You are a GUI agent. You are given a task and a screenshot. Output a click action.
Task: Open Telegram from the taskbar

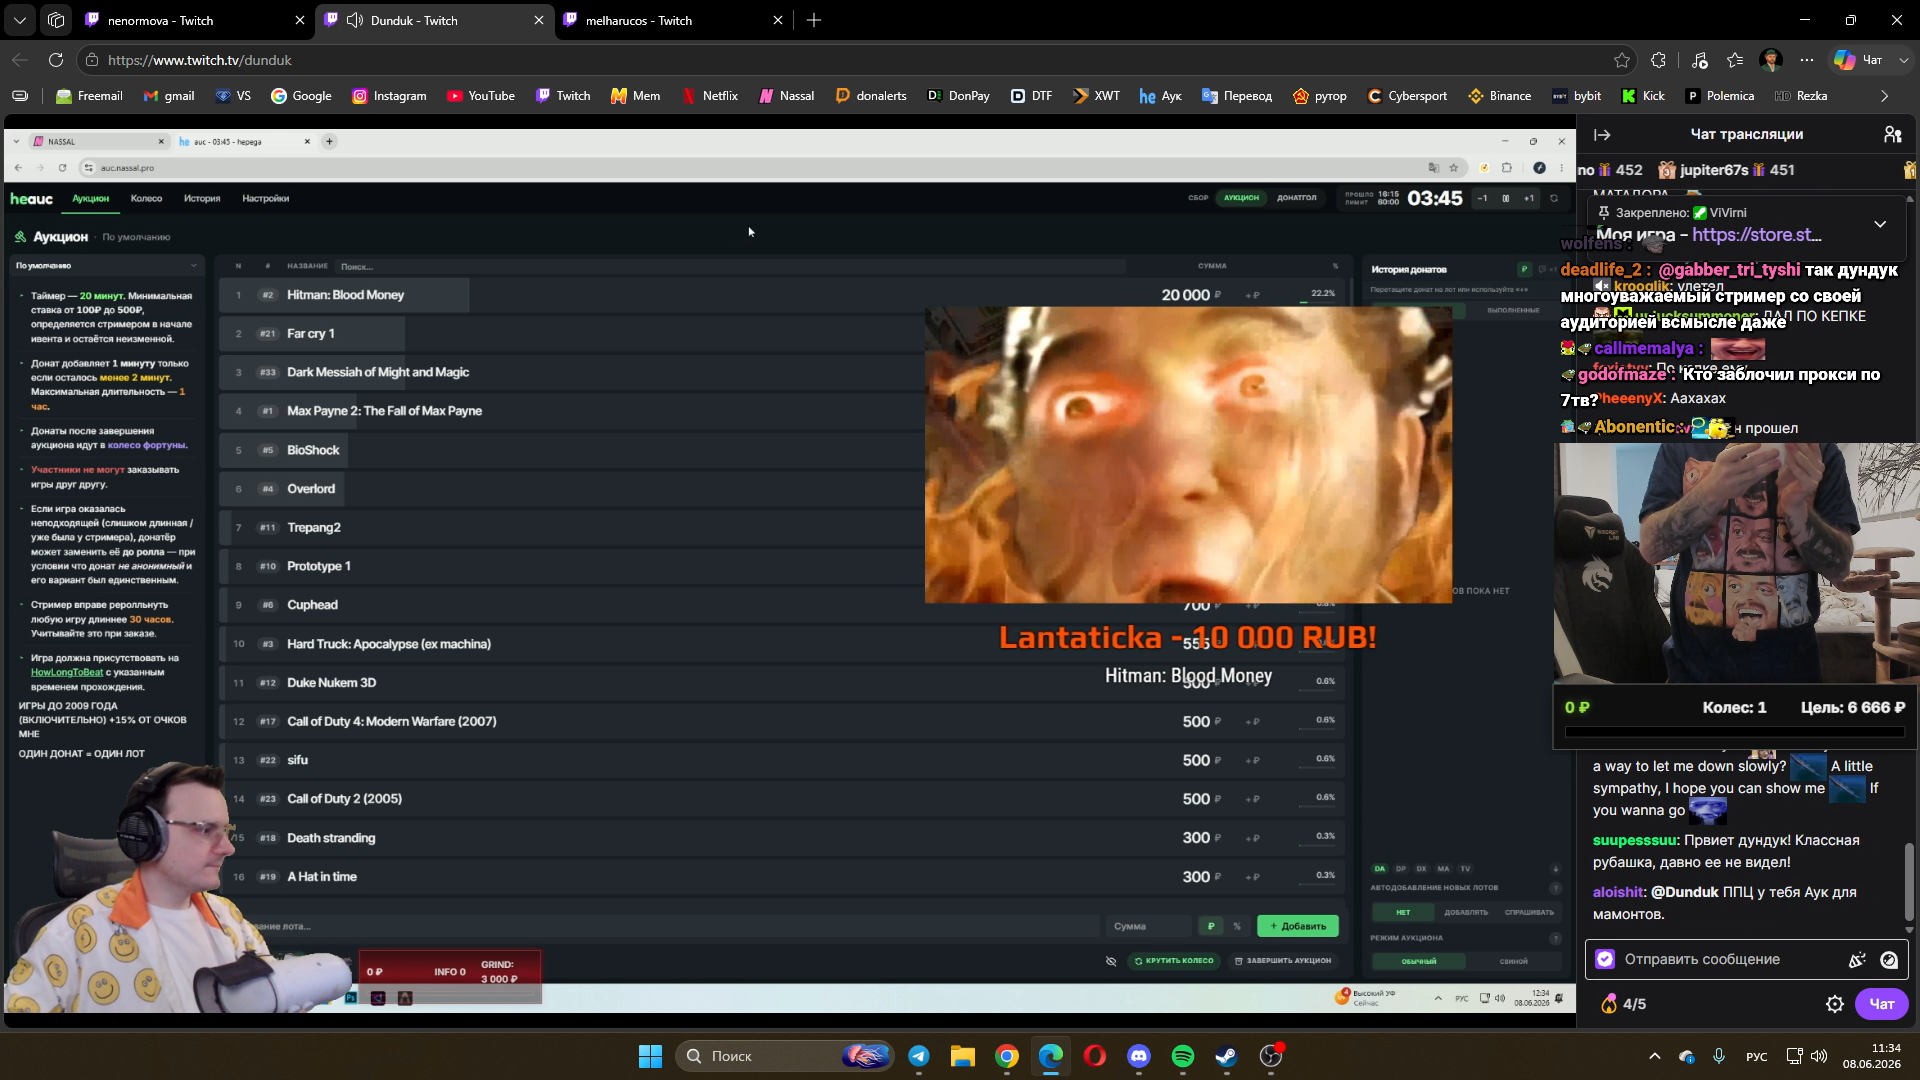(x=919, y=1056)
